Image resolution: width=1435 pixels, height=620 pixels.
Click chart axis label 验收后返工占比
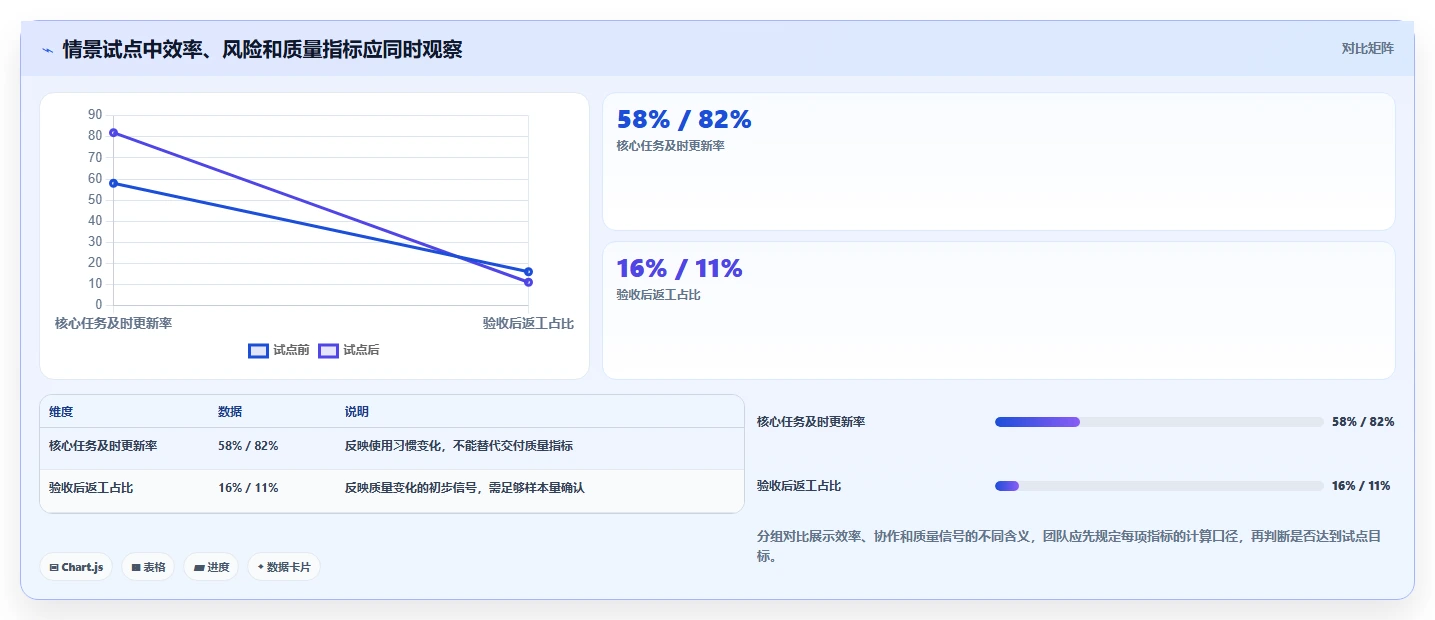528,324
